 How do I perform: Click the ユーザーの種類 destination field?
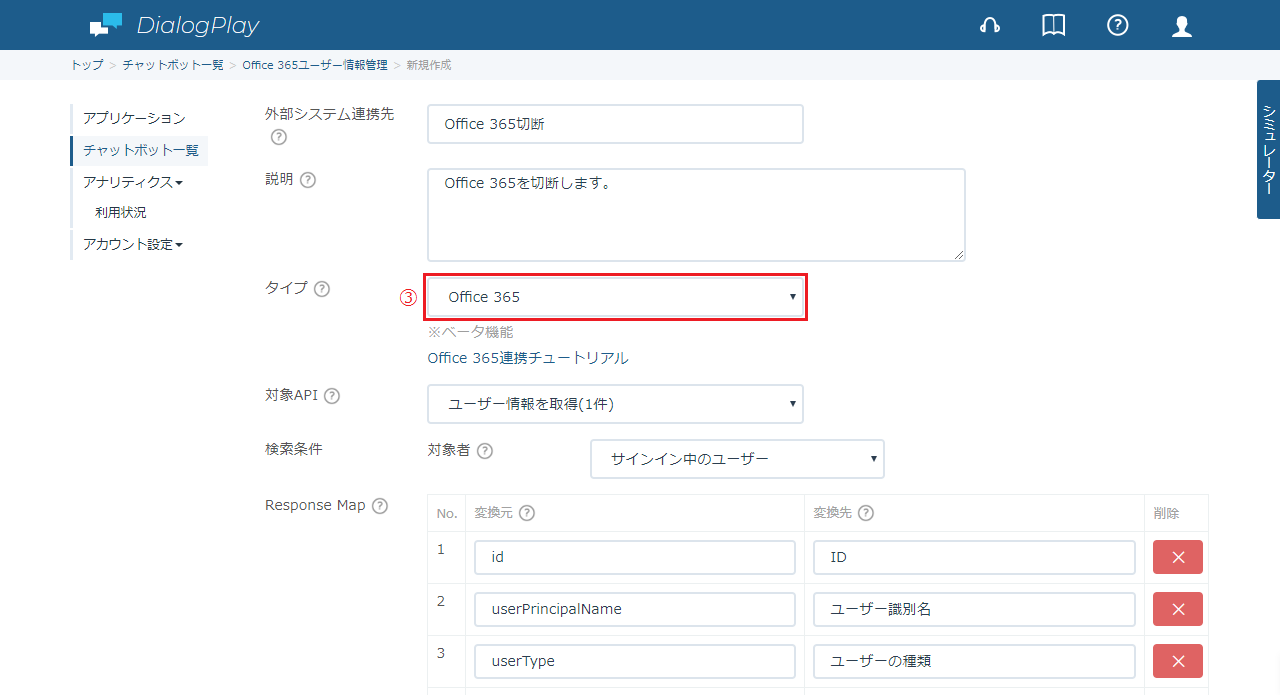[974, 661]
